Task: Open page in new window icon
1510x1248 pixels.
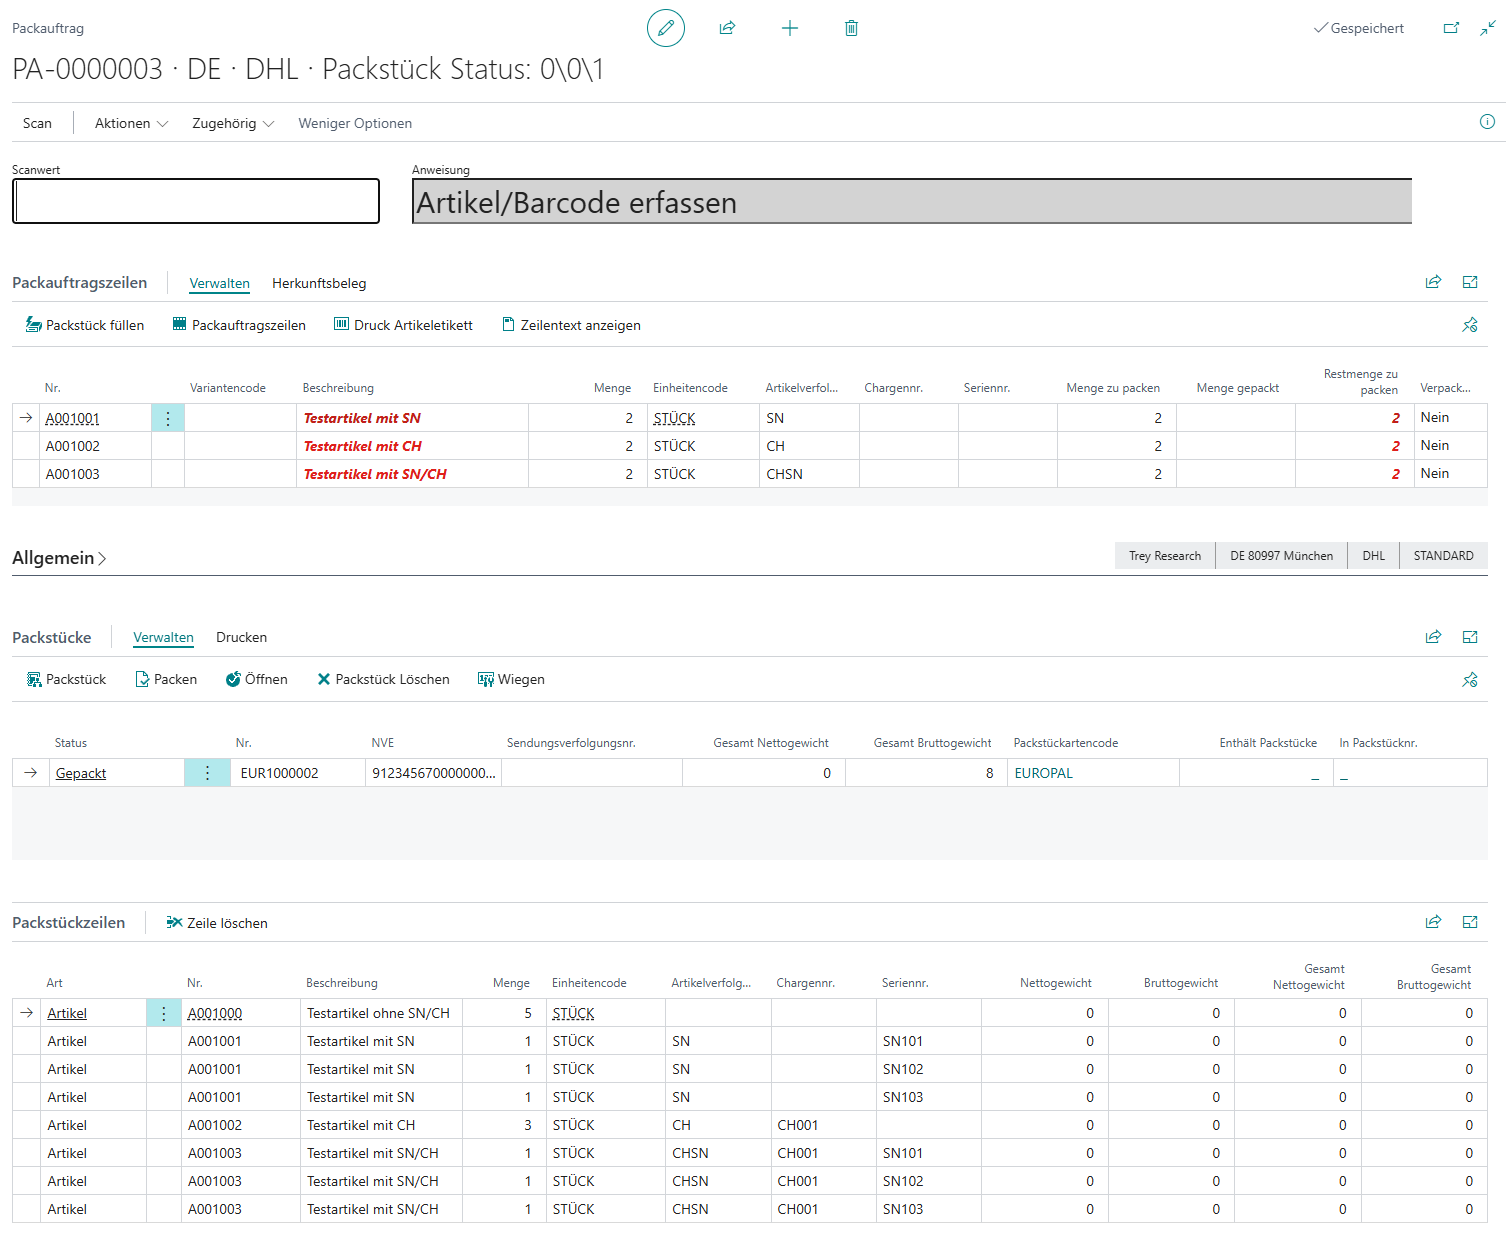Action: [1451, 28]
